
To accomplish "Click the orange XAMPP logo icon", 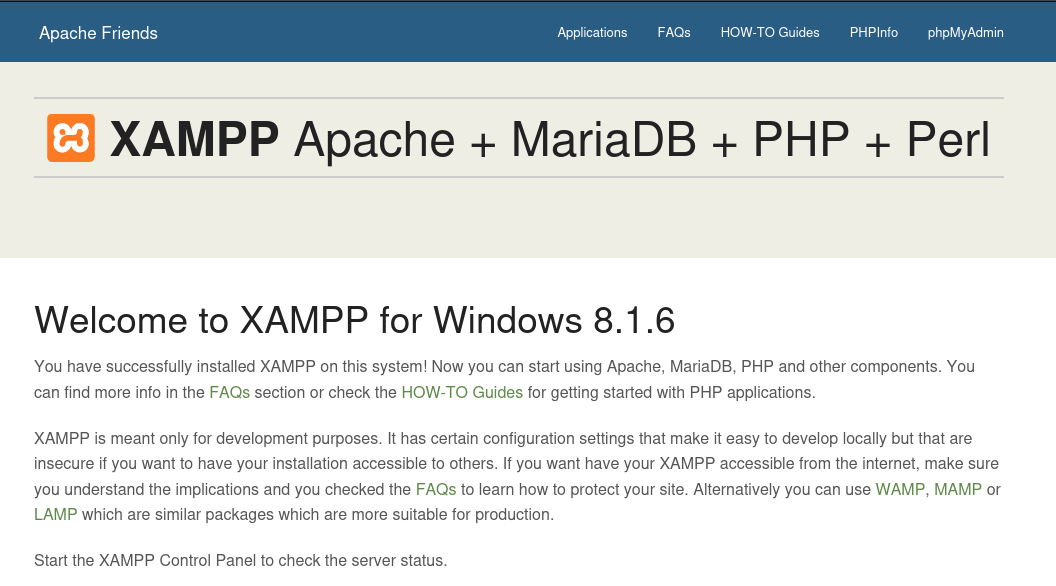I will [71, 138].
